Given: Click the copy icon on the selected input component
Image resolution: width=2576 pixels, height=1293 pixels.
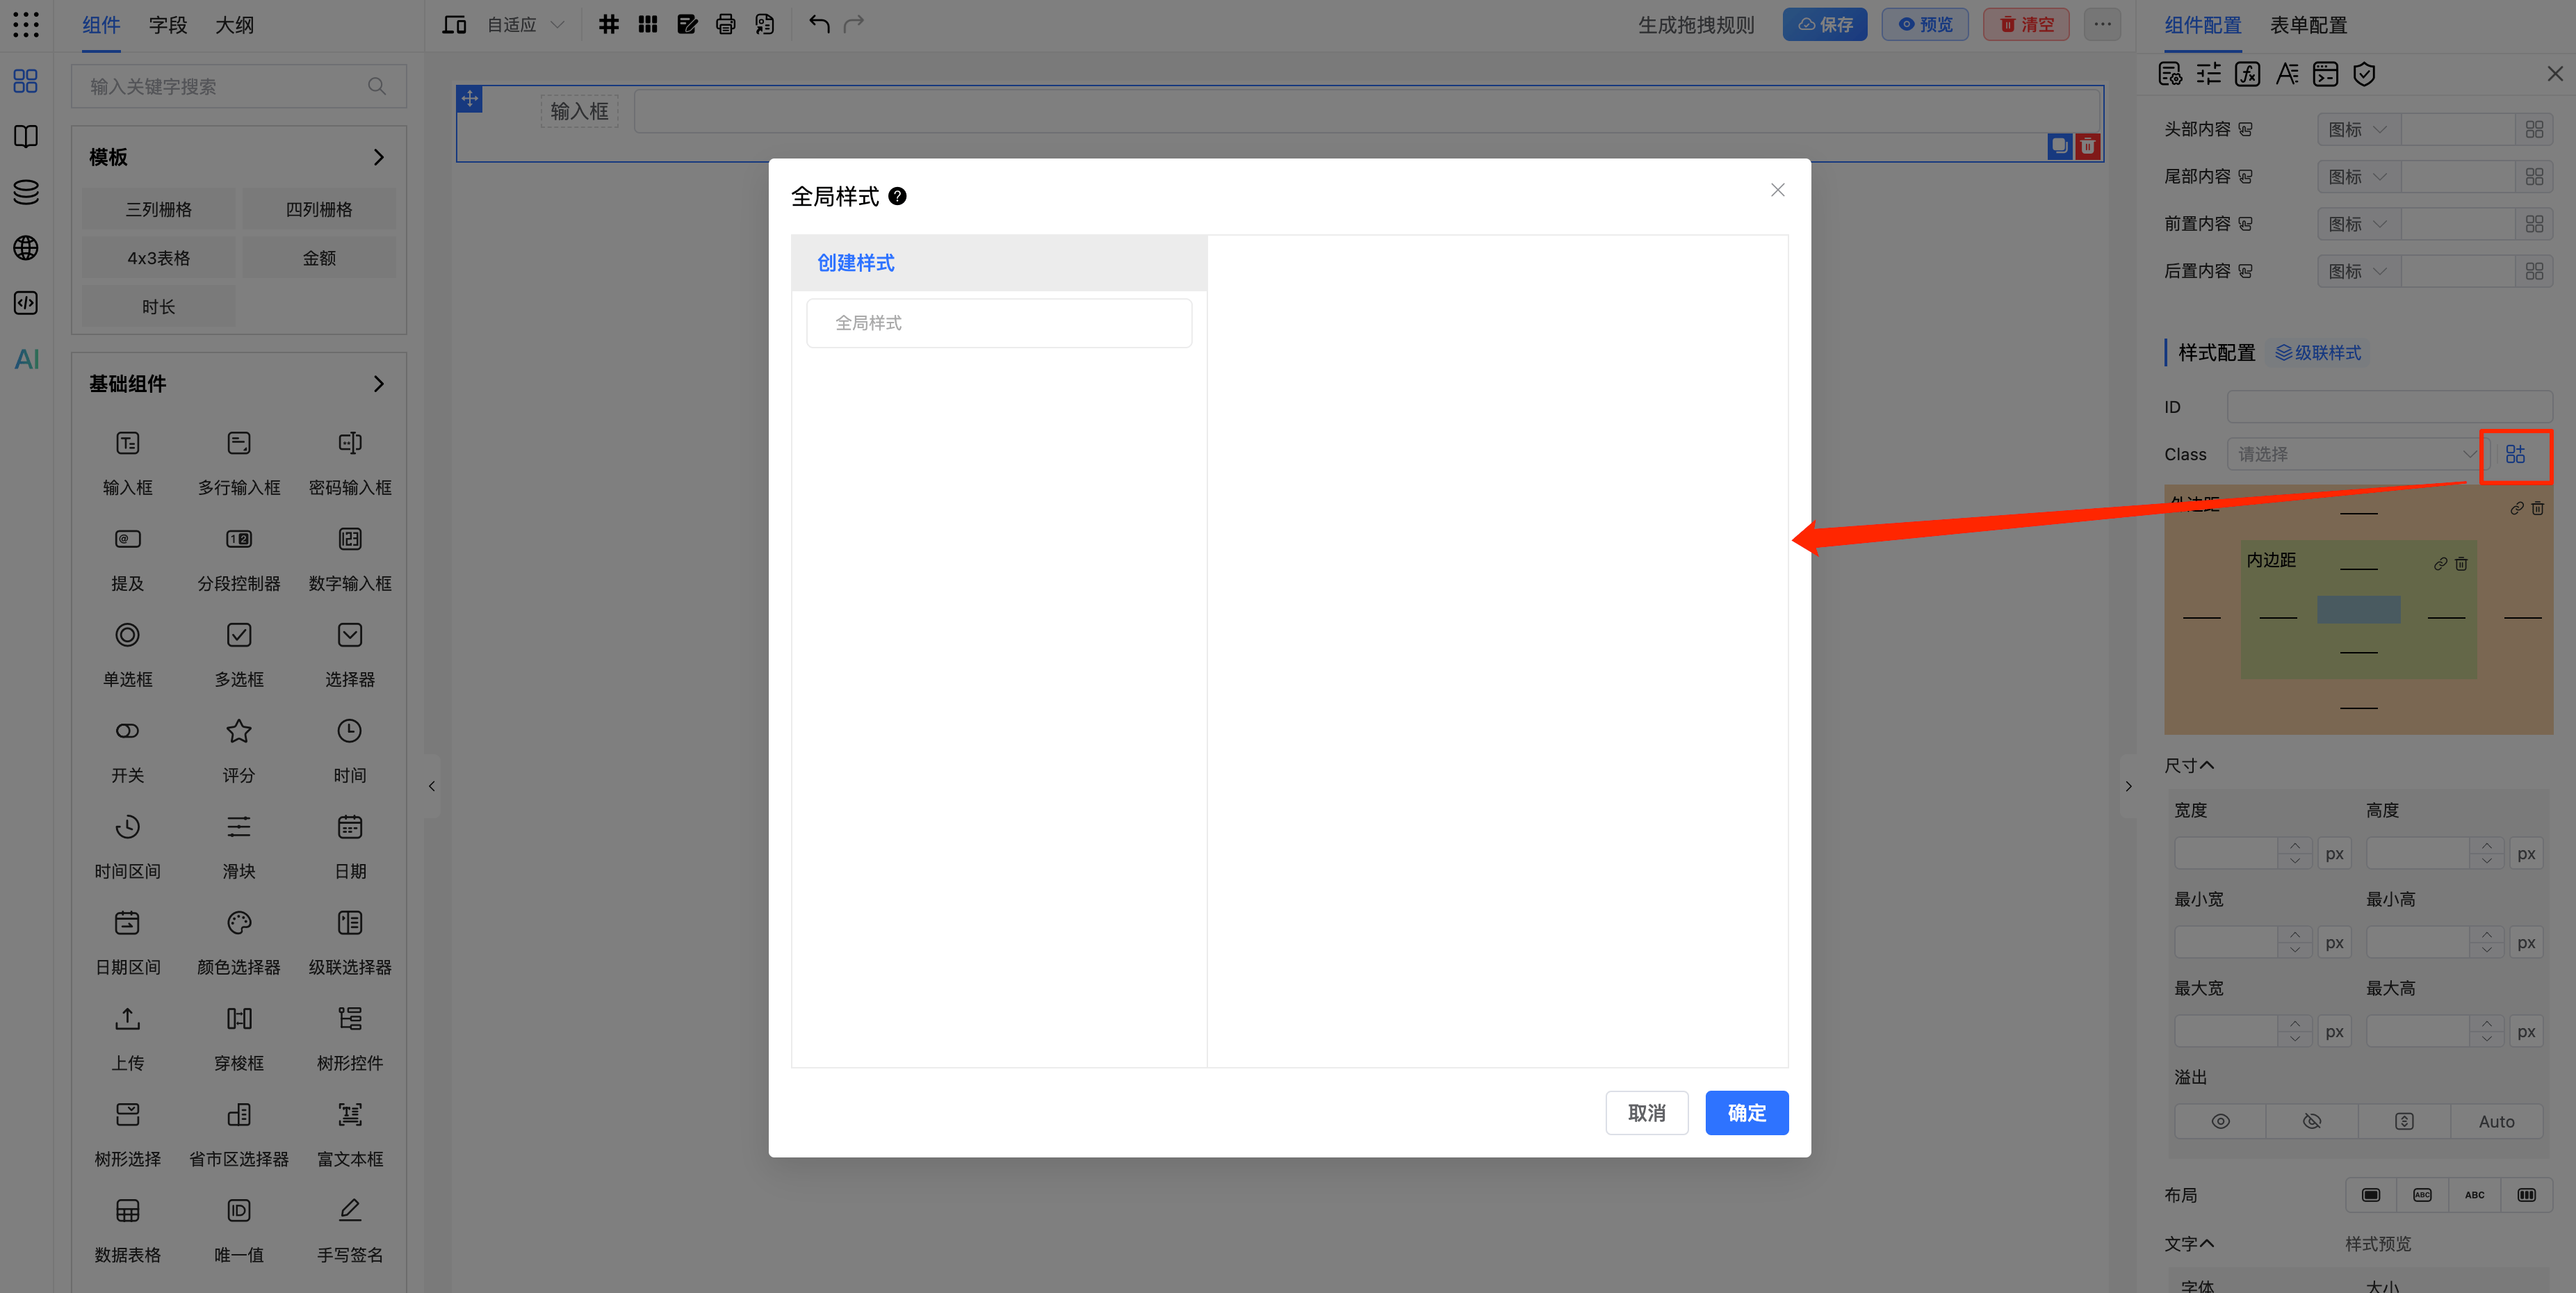Looking at the screenshot, I should point(2059,146).
